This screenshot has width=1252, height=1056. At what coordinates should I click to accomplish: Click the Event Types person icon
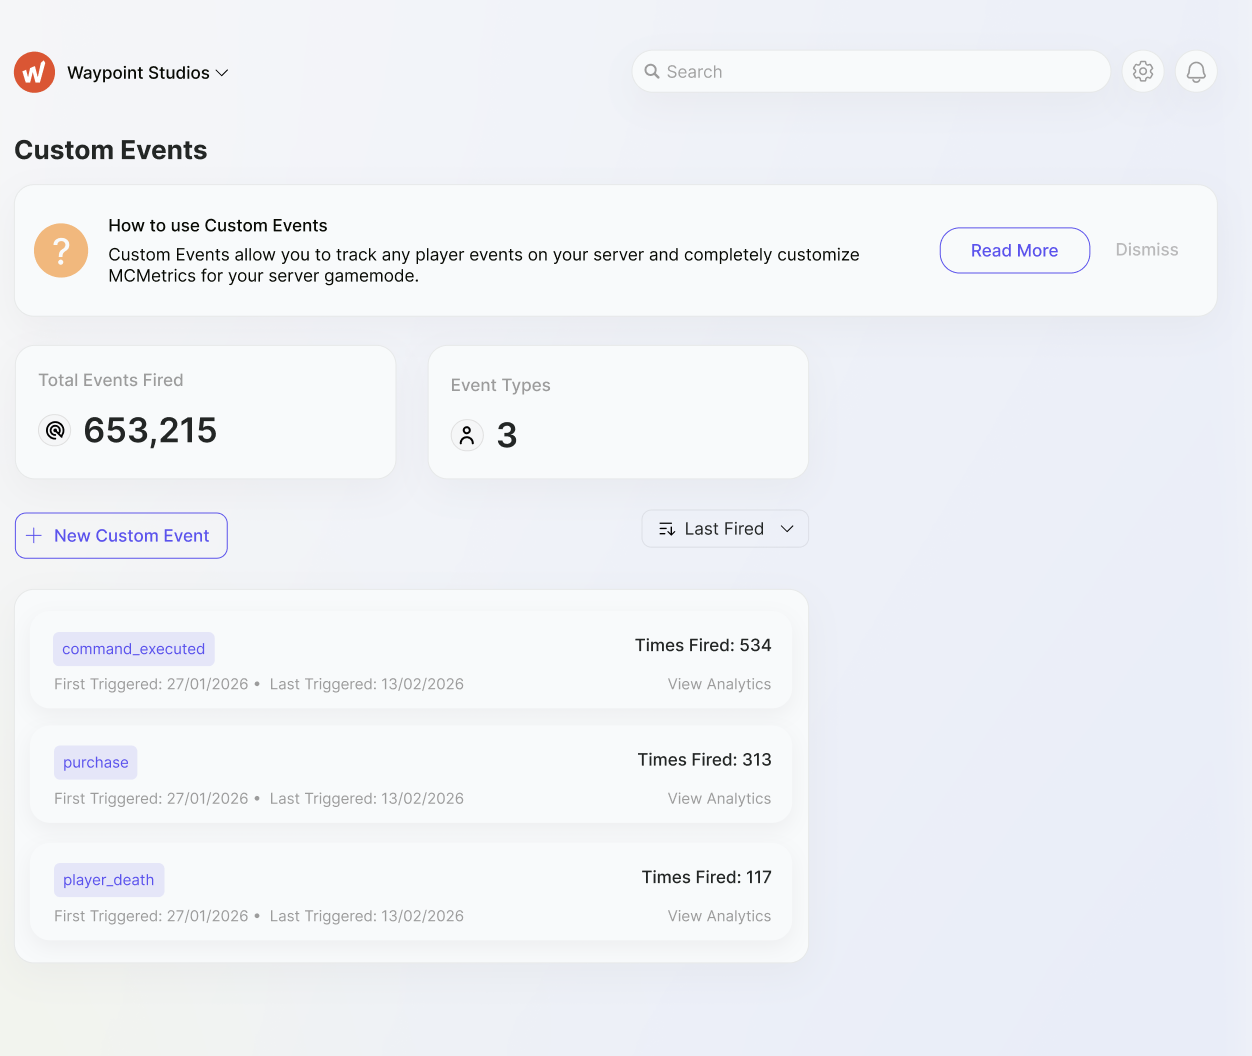(467, 435)
